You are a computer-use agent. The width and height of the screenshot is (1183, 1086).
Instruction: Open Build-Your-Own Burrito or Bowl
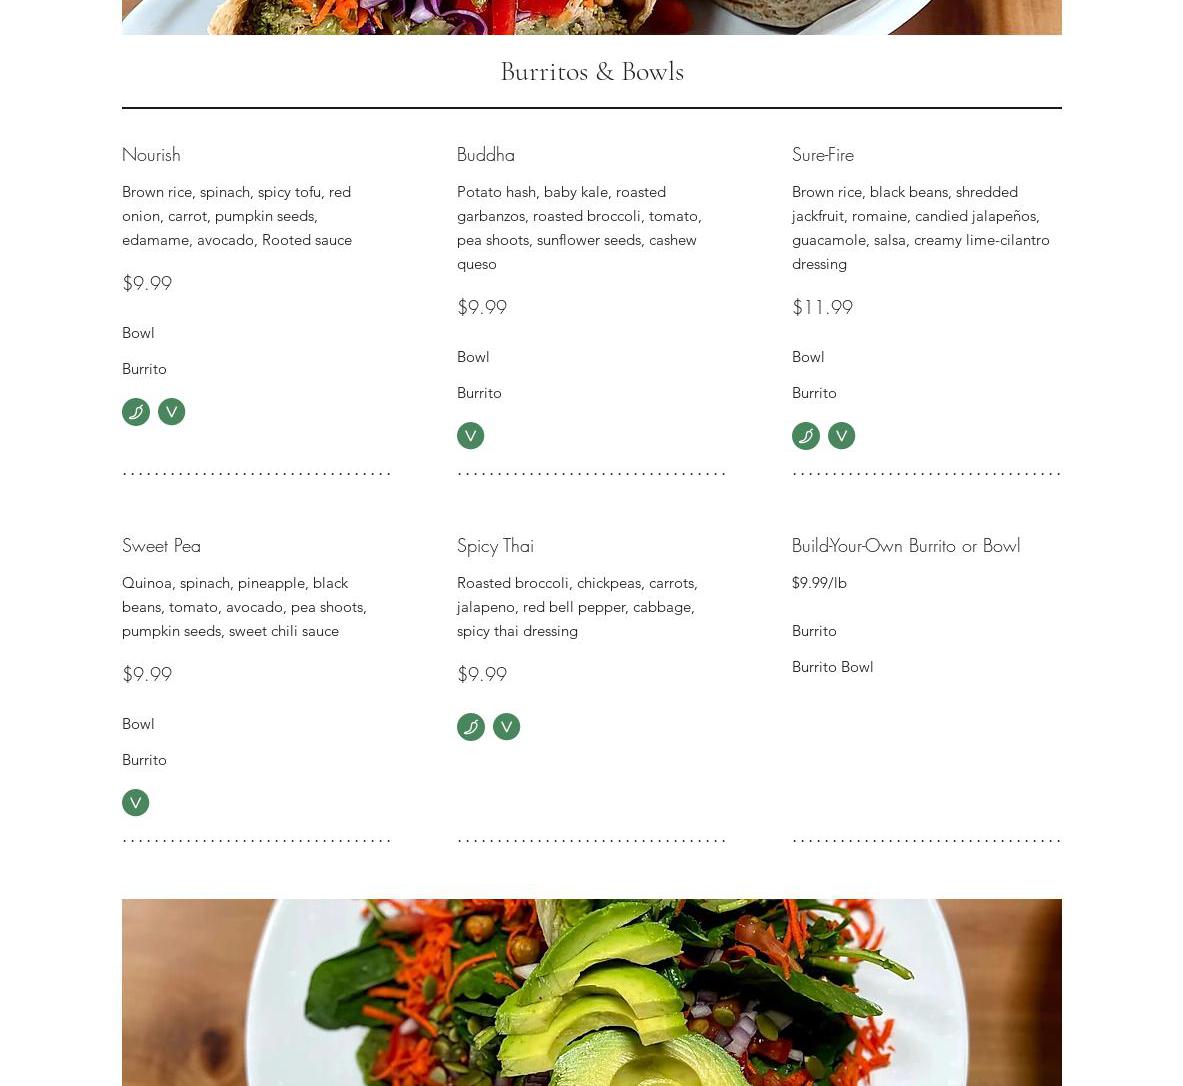(906, 546)
